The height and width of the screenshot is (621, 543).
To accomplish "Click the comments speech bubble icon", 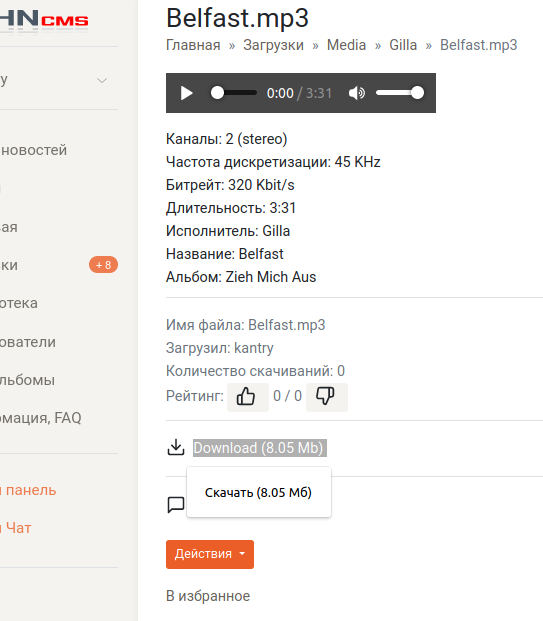I will pyautogui.click(x=176, y=505).
